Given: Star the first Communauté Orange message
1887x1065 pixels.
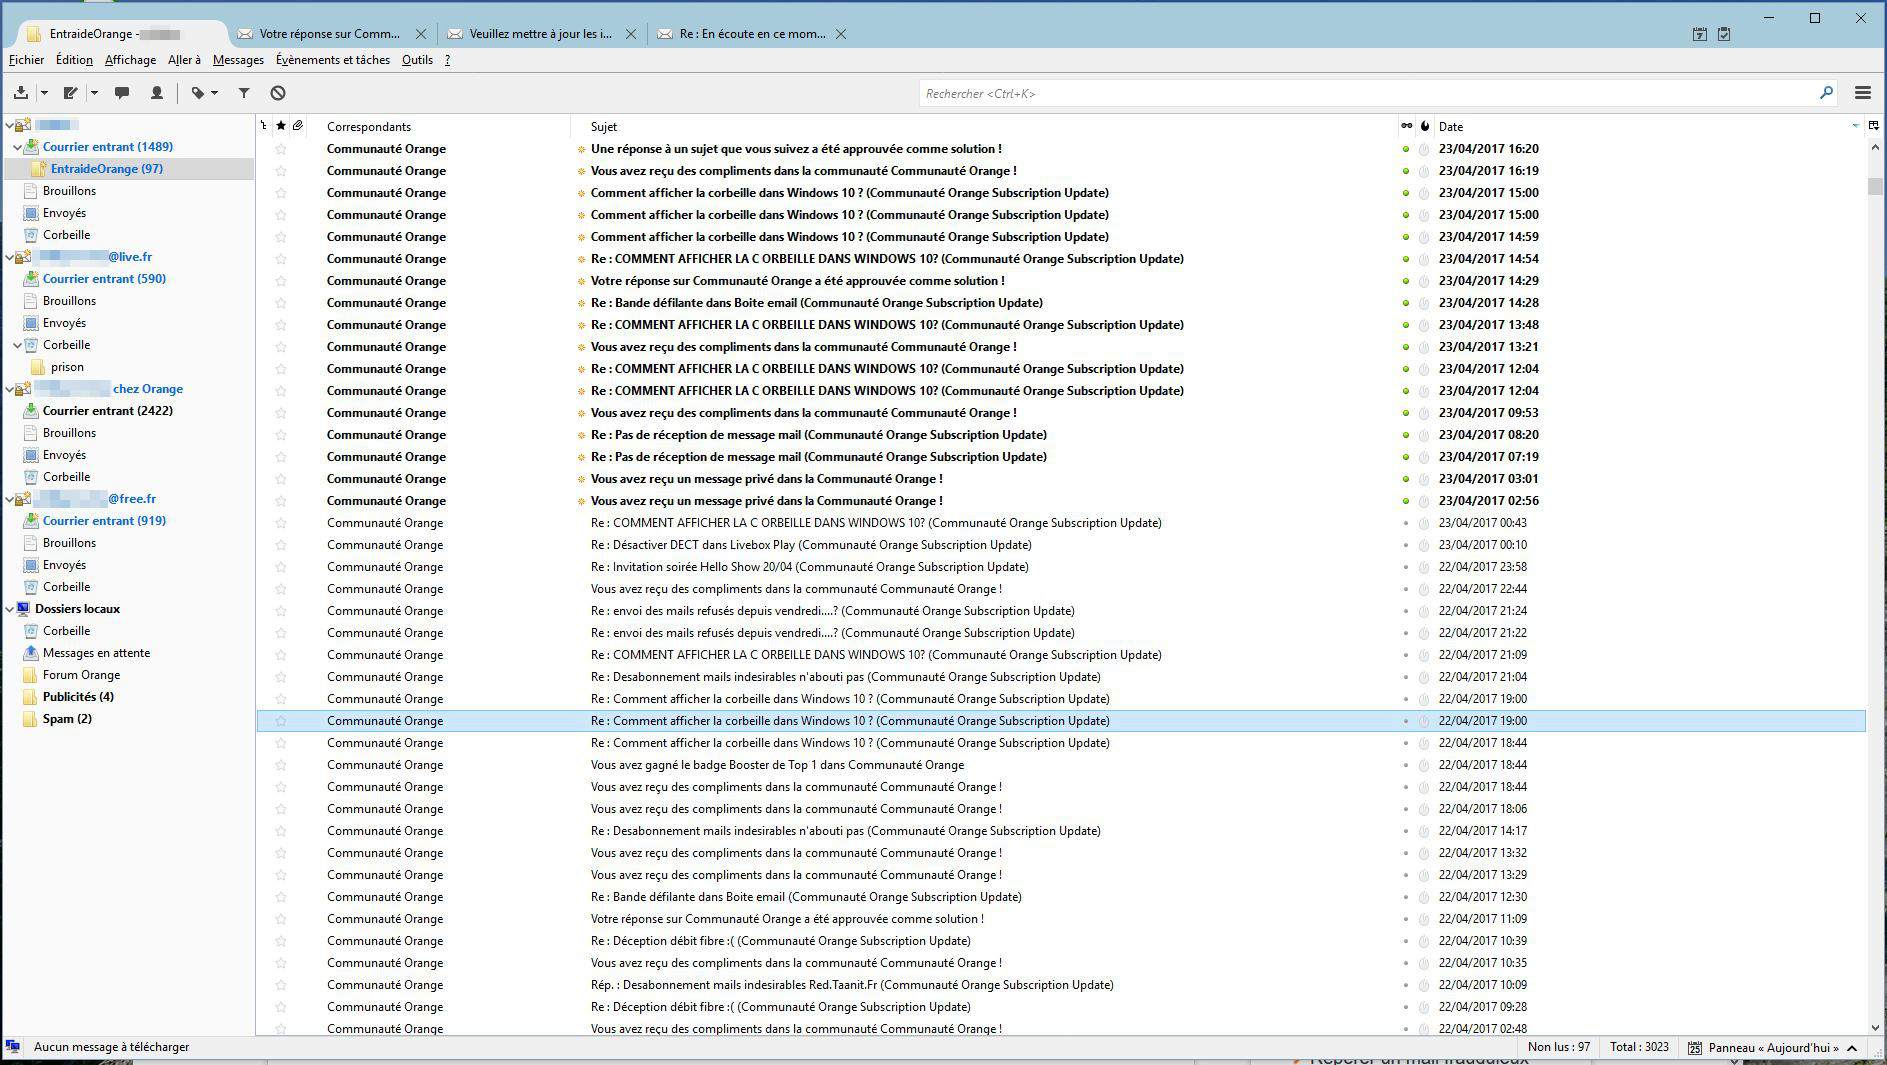Looking at the screenshot, I should (281, 149).
